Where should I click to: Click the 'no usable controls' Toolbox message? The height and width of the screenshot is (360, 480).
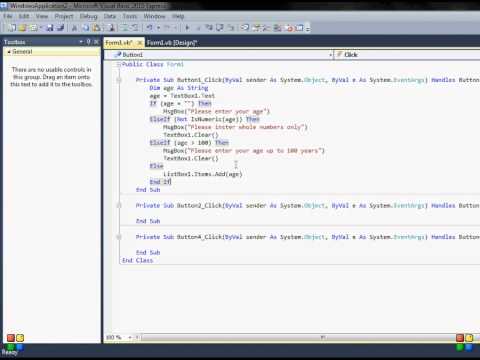click(x=51, y=77)
